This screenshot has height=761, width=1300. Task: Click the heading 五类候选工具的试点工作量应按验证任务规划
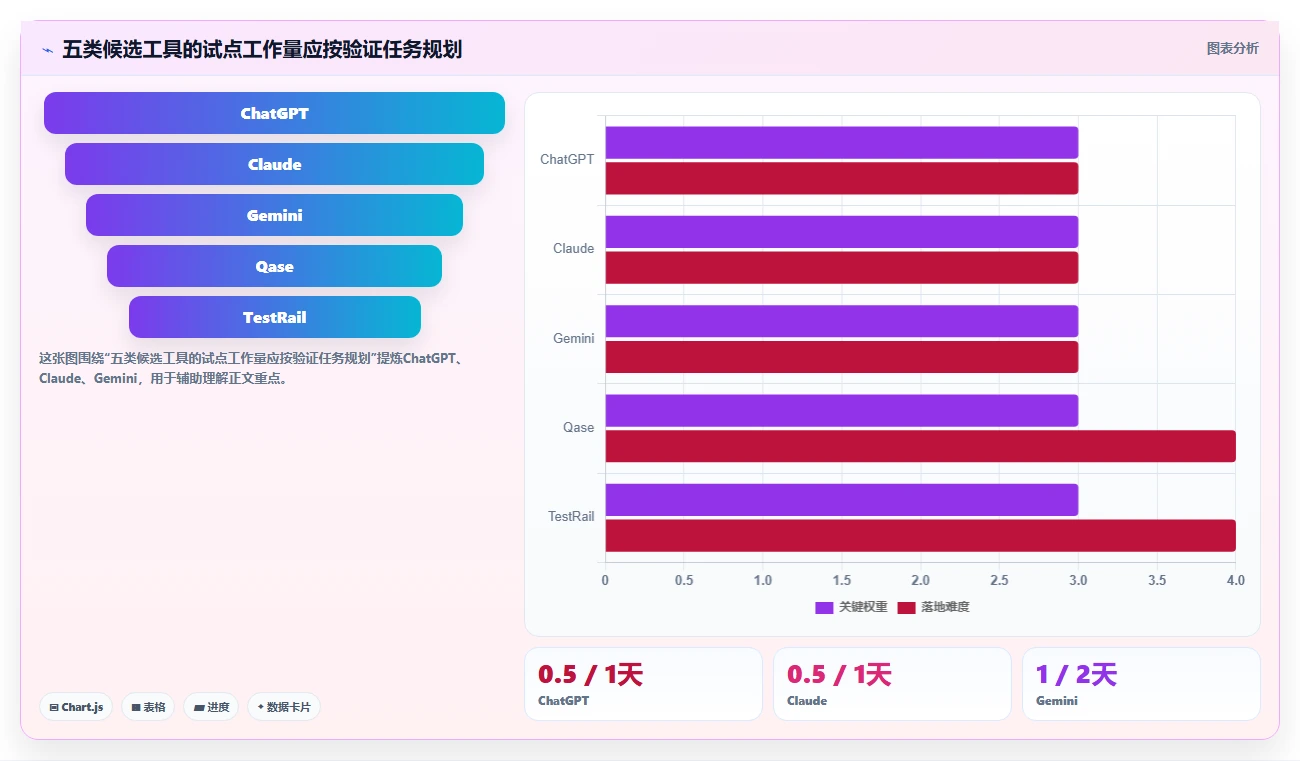coord(262,49)
